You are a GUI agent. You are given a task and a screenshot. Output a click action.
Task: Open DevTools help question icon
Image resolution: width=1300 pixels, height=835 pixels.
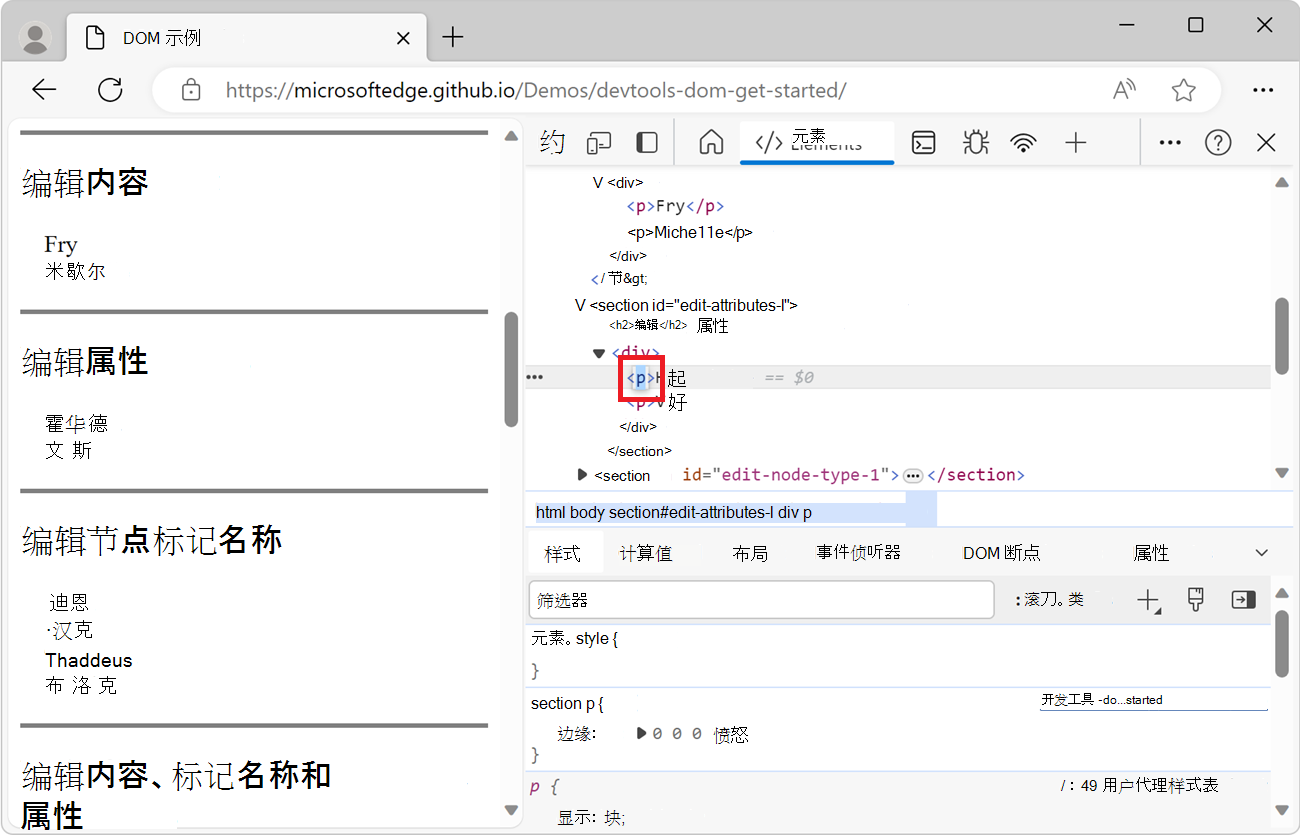(1218, 143)
